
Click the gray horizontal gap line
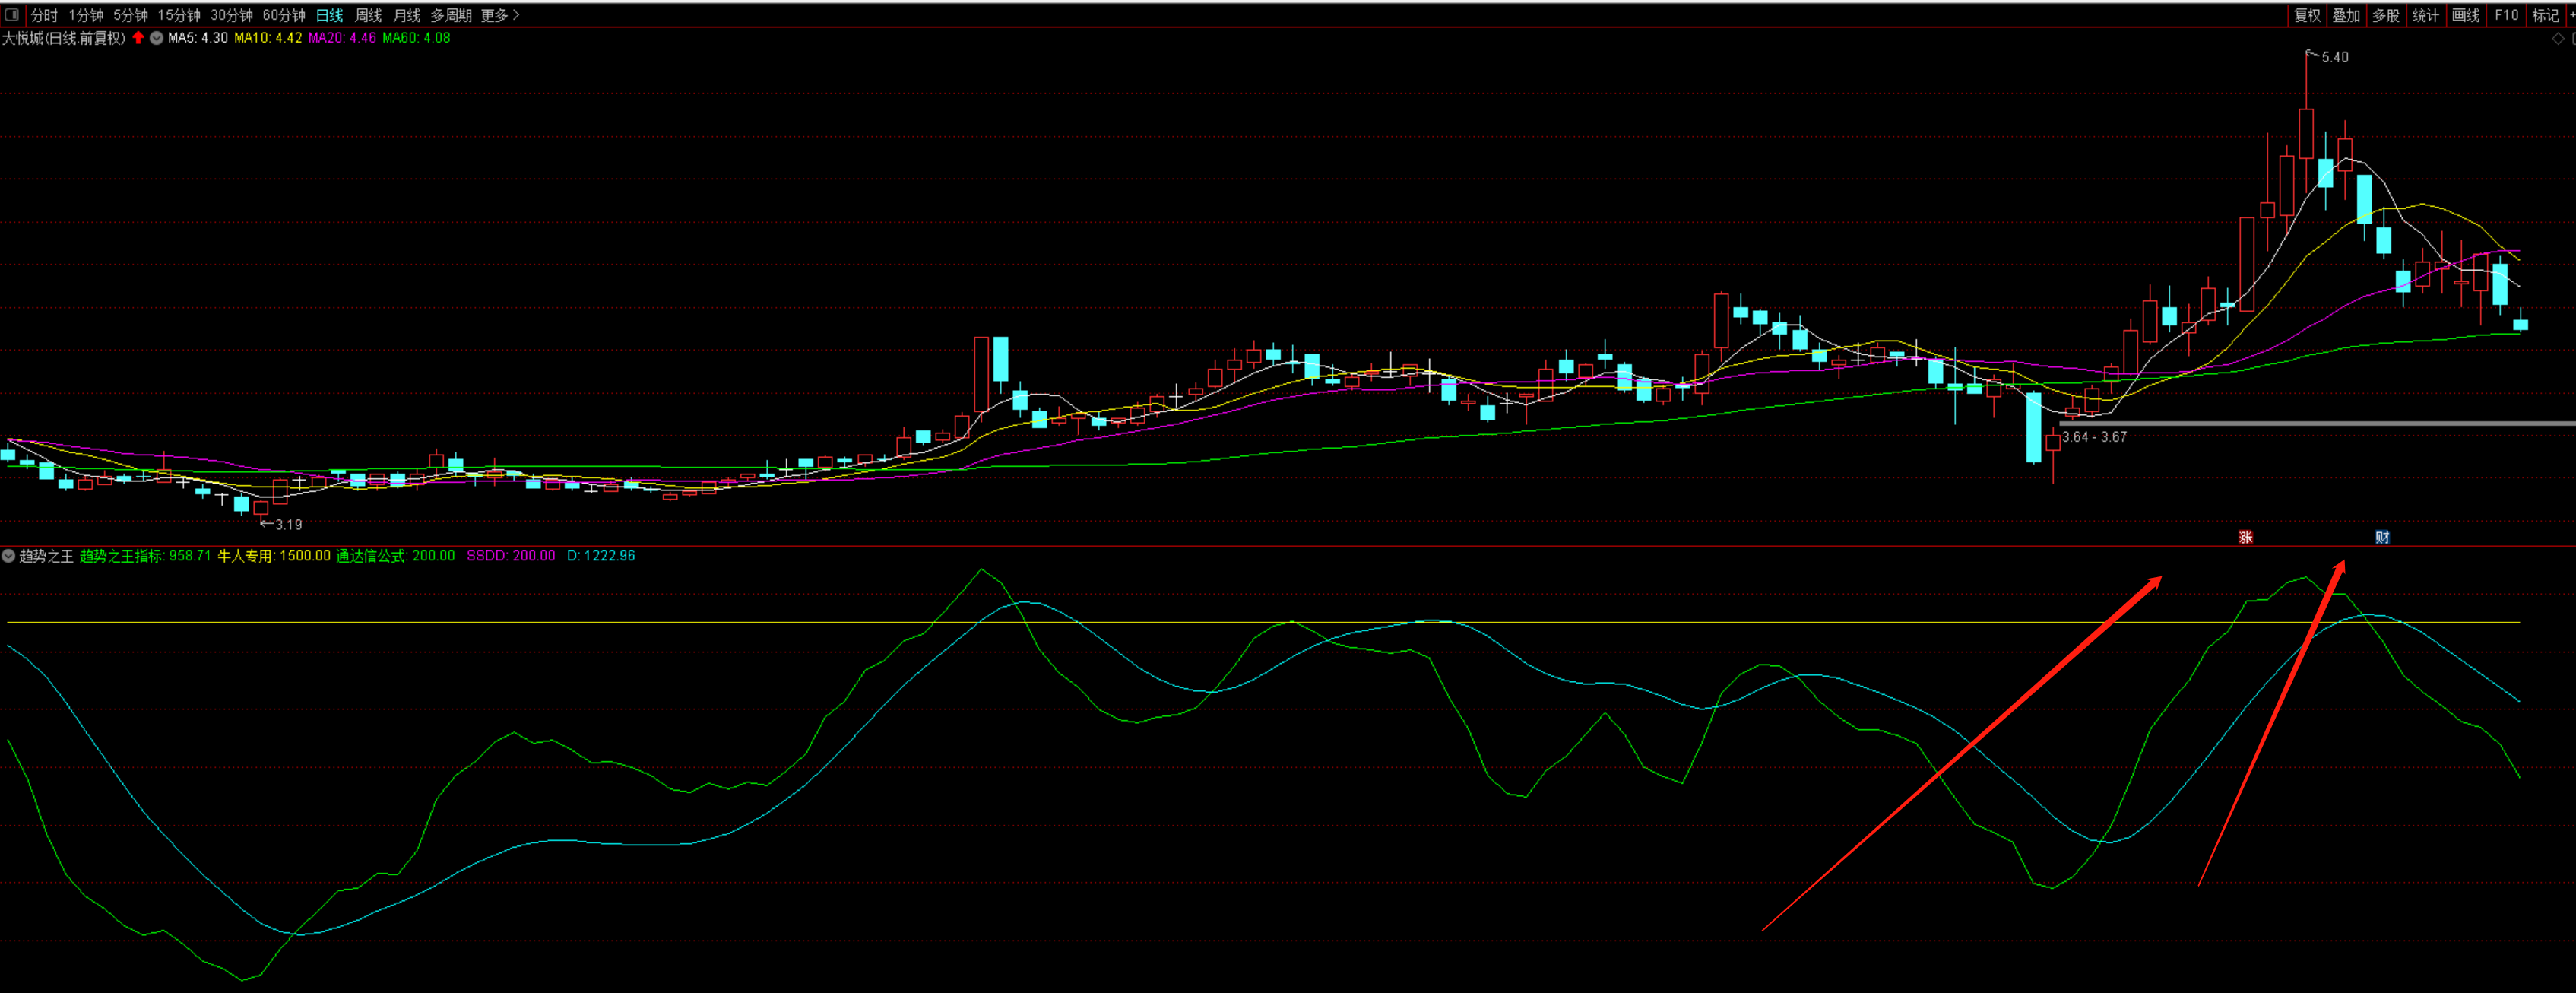click(x=2317, y=424)
